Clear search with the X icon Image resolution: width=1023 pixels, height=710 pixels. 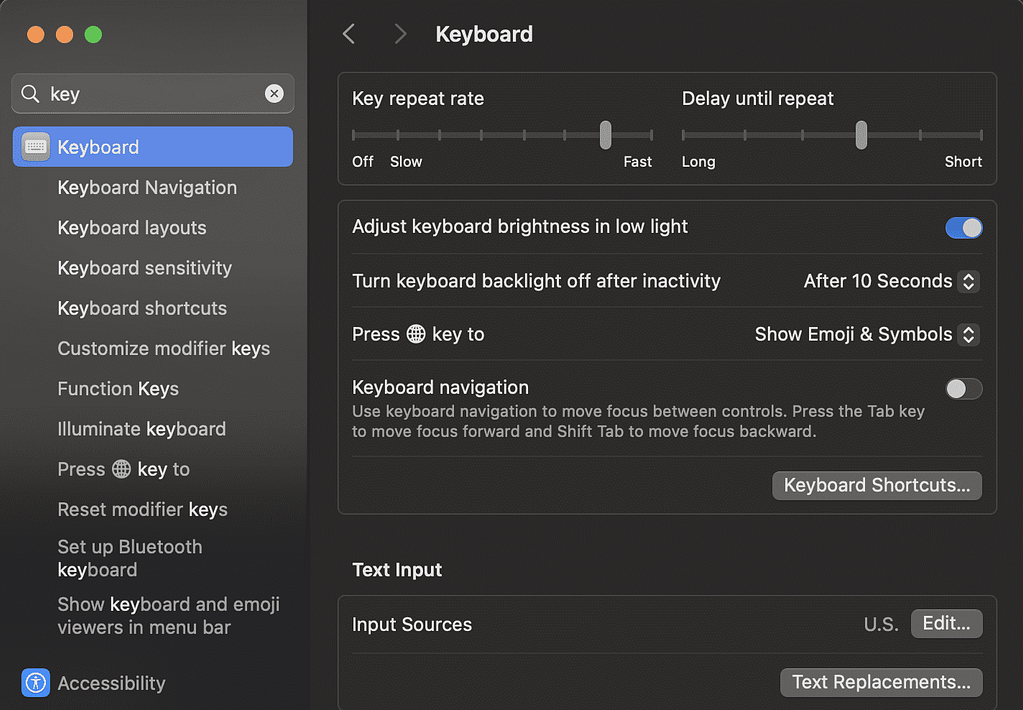pos(274,94)
